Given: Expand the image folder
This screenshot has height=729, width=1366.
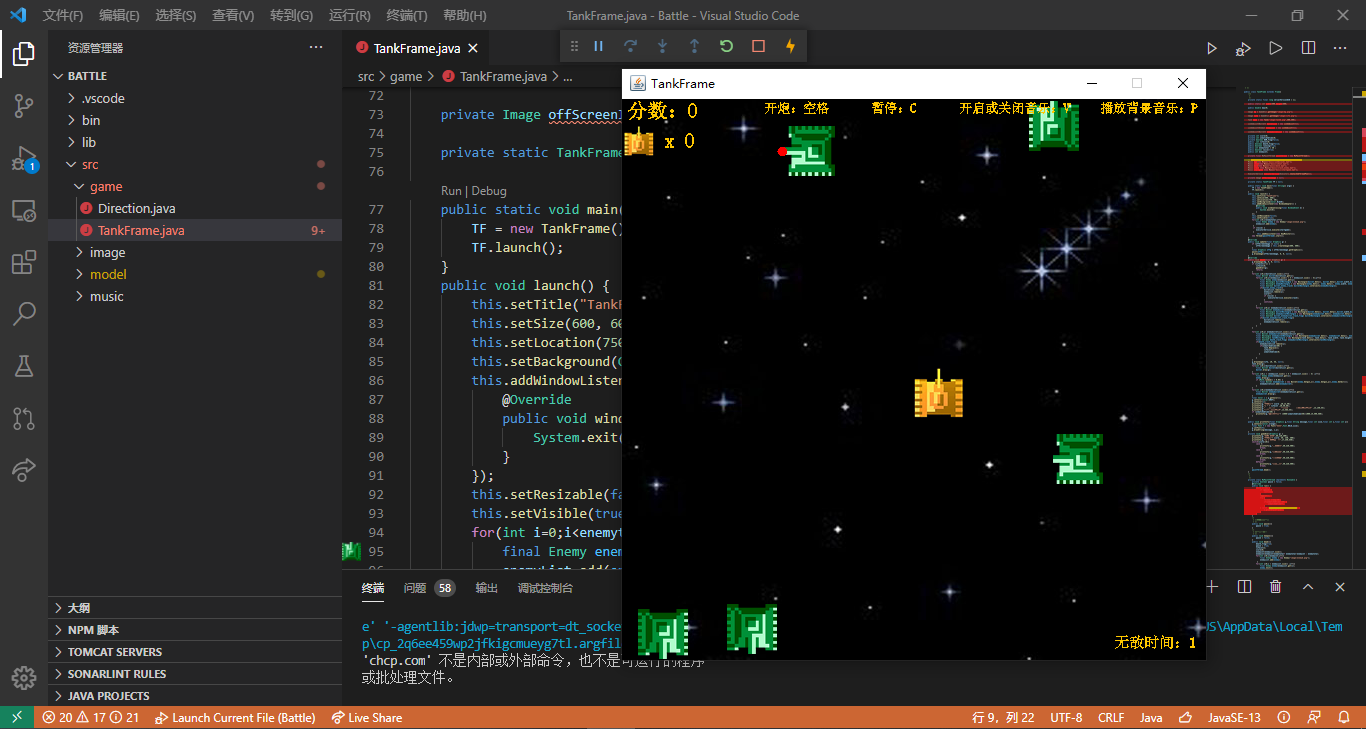Looking at the screenshot, I should [195, 252].
